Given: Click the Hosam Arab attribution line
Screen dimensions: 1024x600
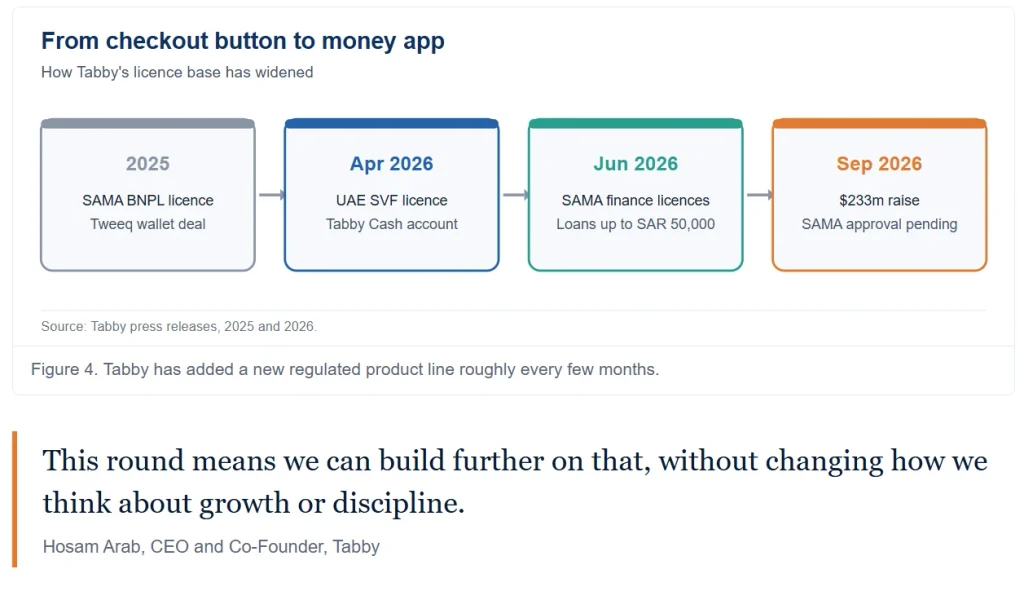Looking at the screenshot, I should coord(211,546).
